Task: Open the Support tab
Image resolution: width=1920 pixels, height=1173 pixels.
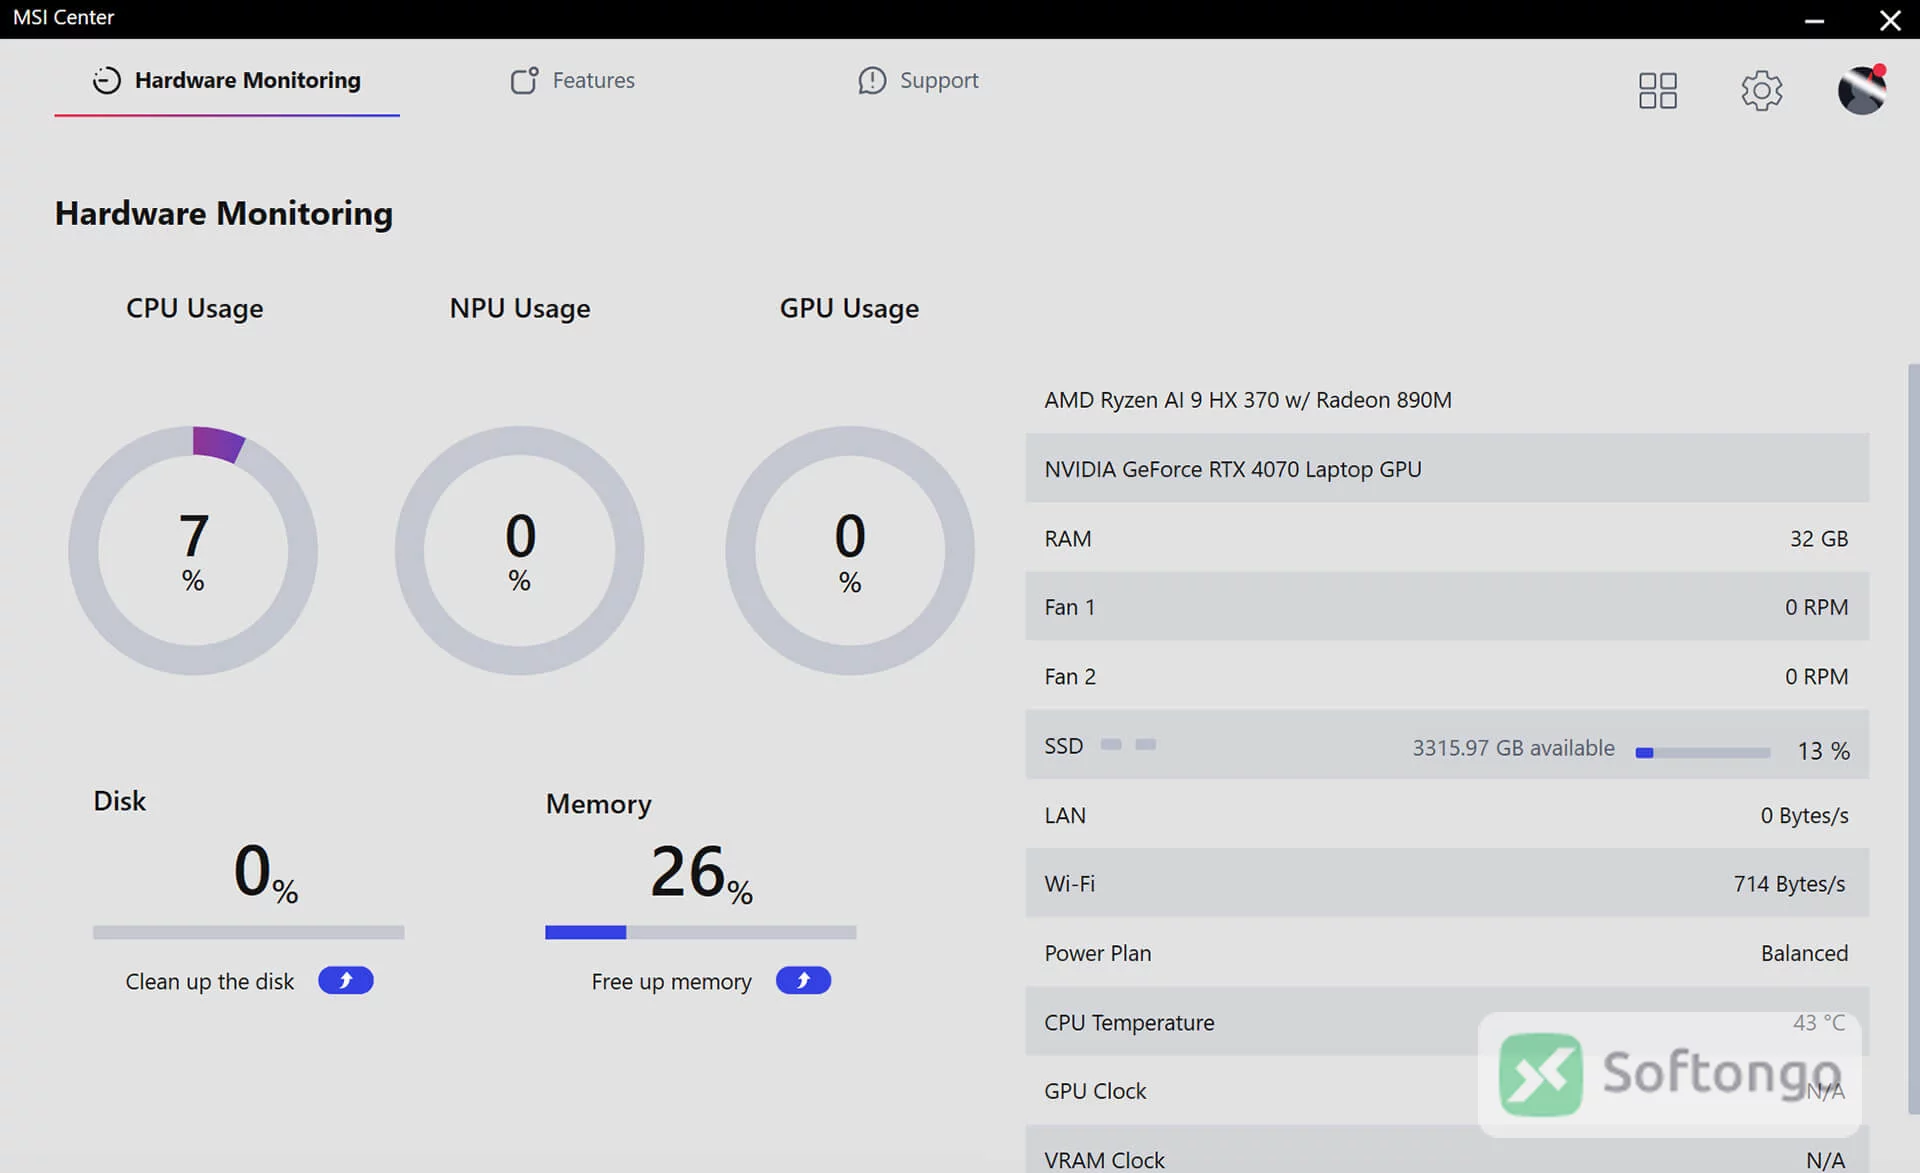Action: tap(918, 81)
